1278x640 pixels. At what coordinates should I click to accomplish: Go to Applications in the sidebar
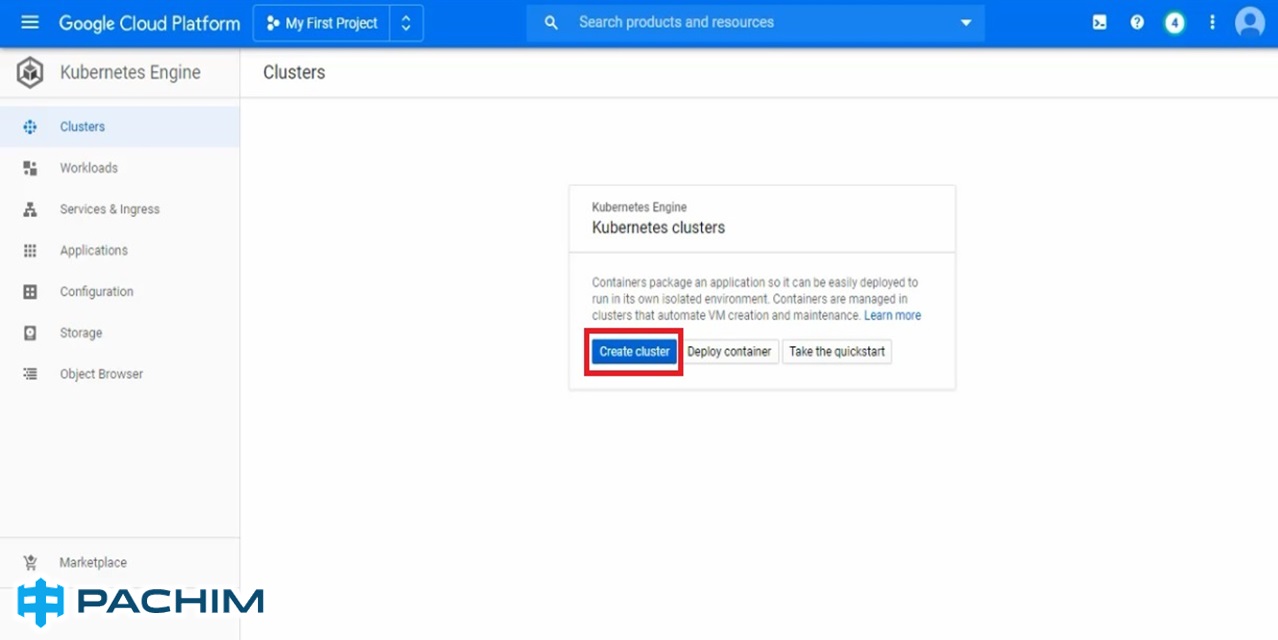(x=120, y=250)
